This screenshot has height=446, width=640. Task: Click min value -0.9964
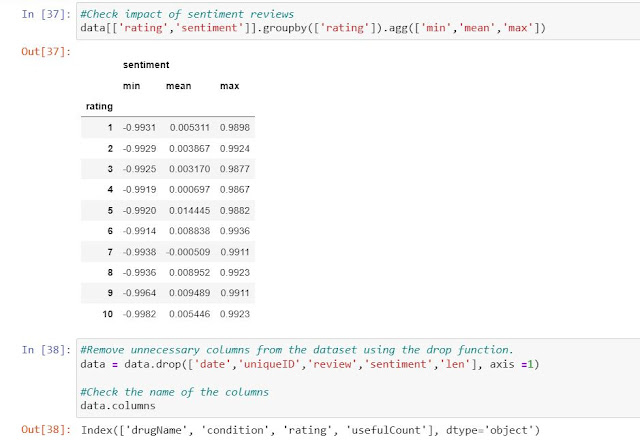point(139,293)
